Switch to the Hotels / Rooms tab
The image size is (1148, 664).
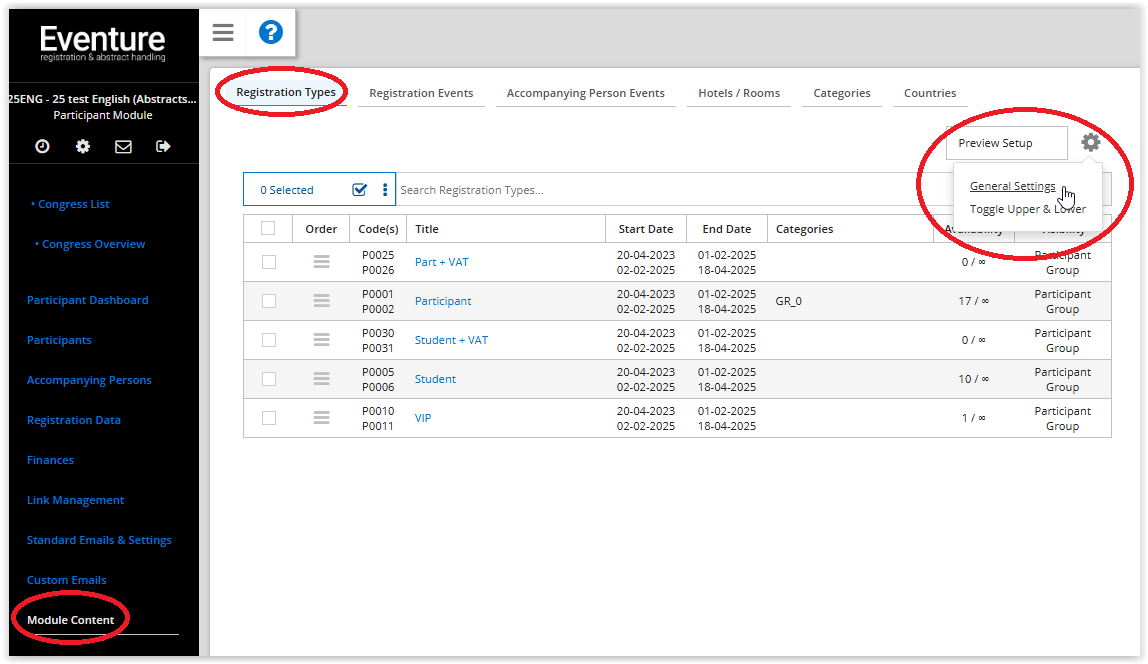739,93
